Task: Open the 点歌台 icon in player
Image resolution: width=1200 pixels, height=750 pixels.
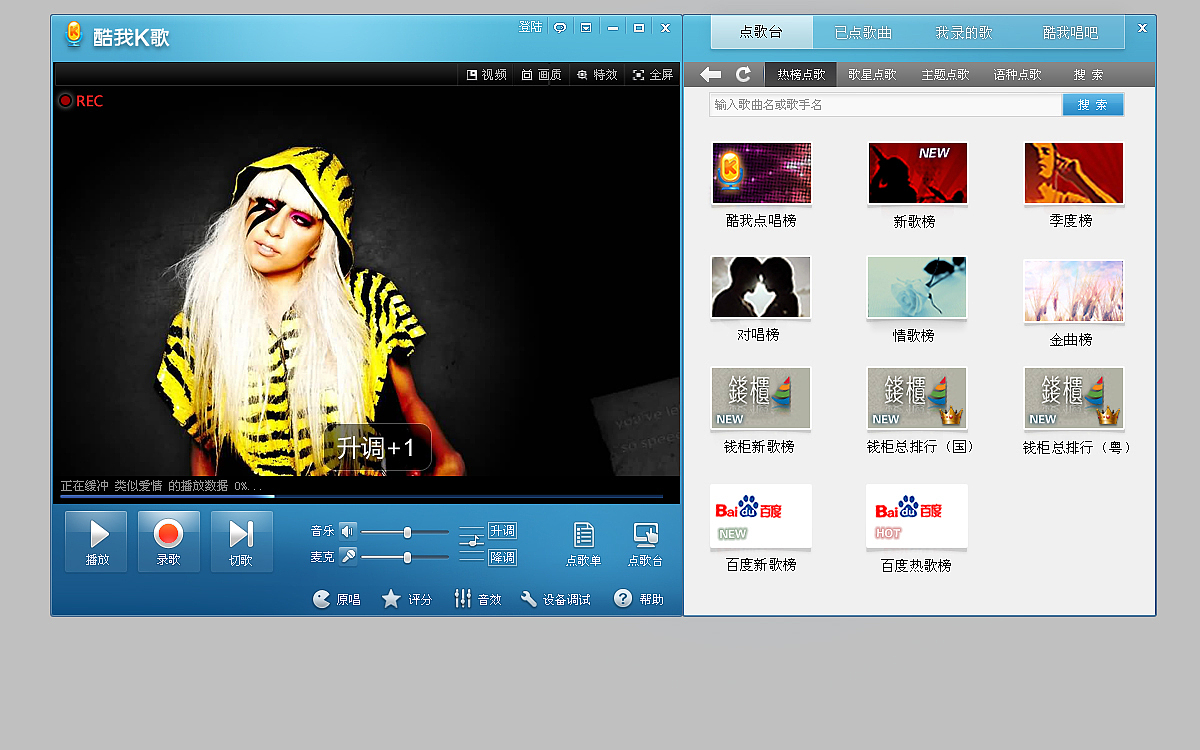Action: pos(646,545)
